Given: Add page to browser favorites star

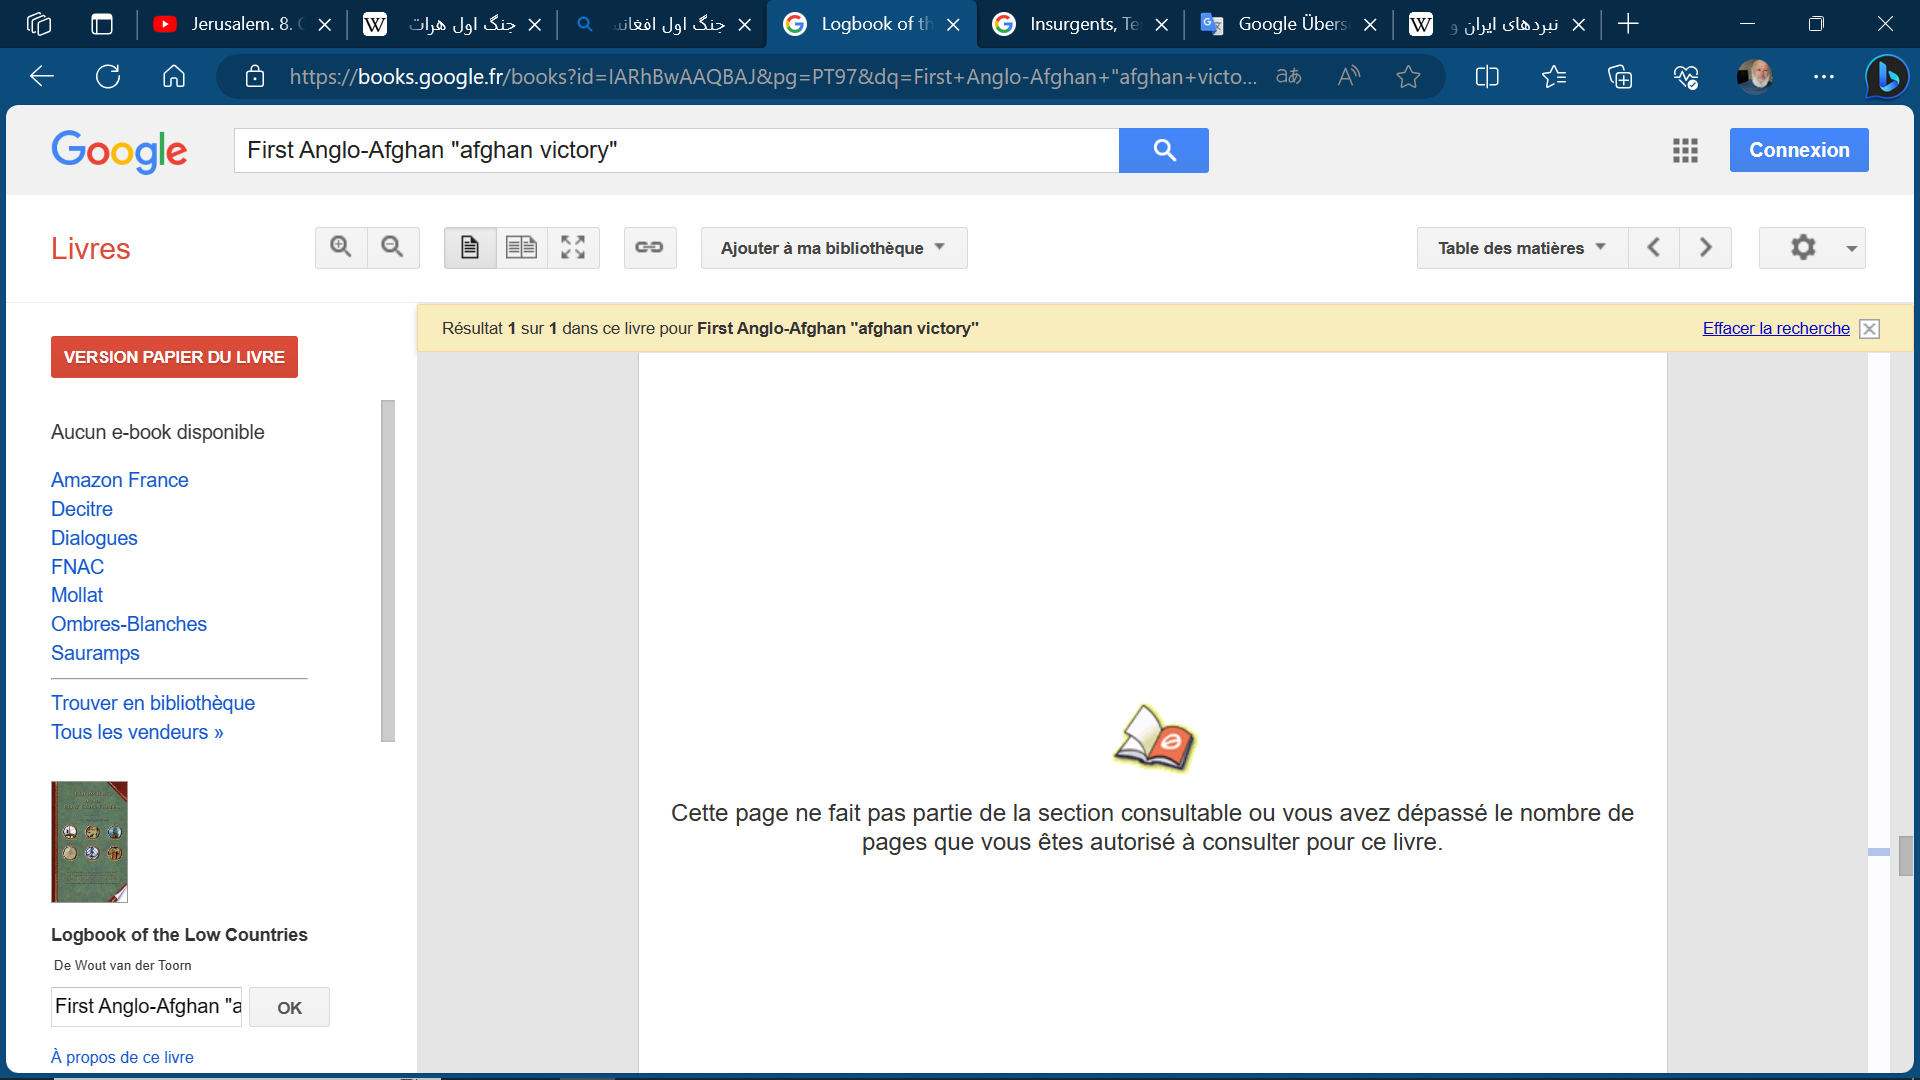Looking at the screenshot, I should (x=1408, y=76).
